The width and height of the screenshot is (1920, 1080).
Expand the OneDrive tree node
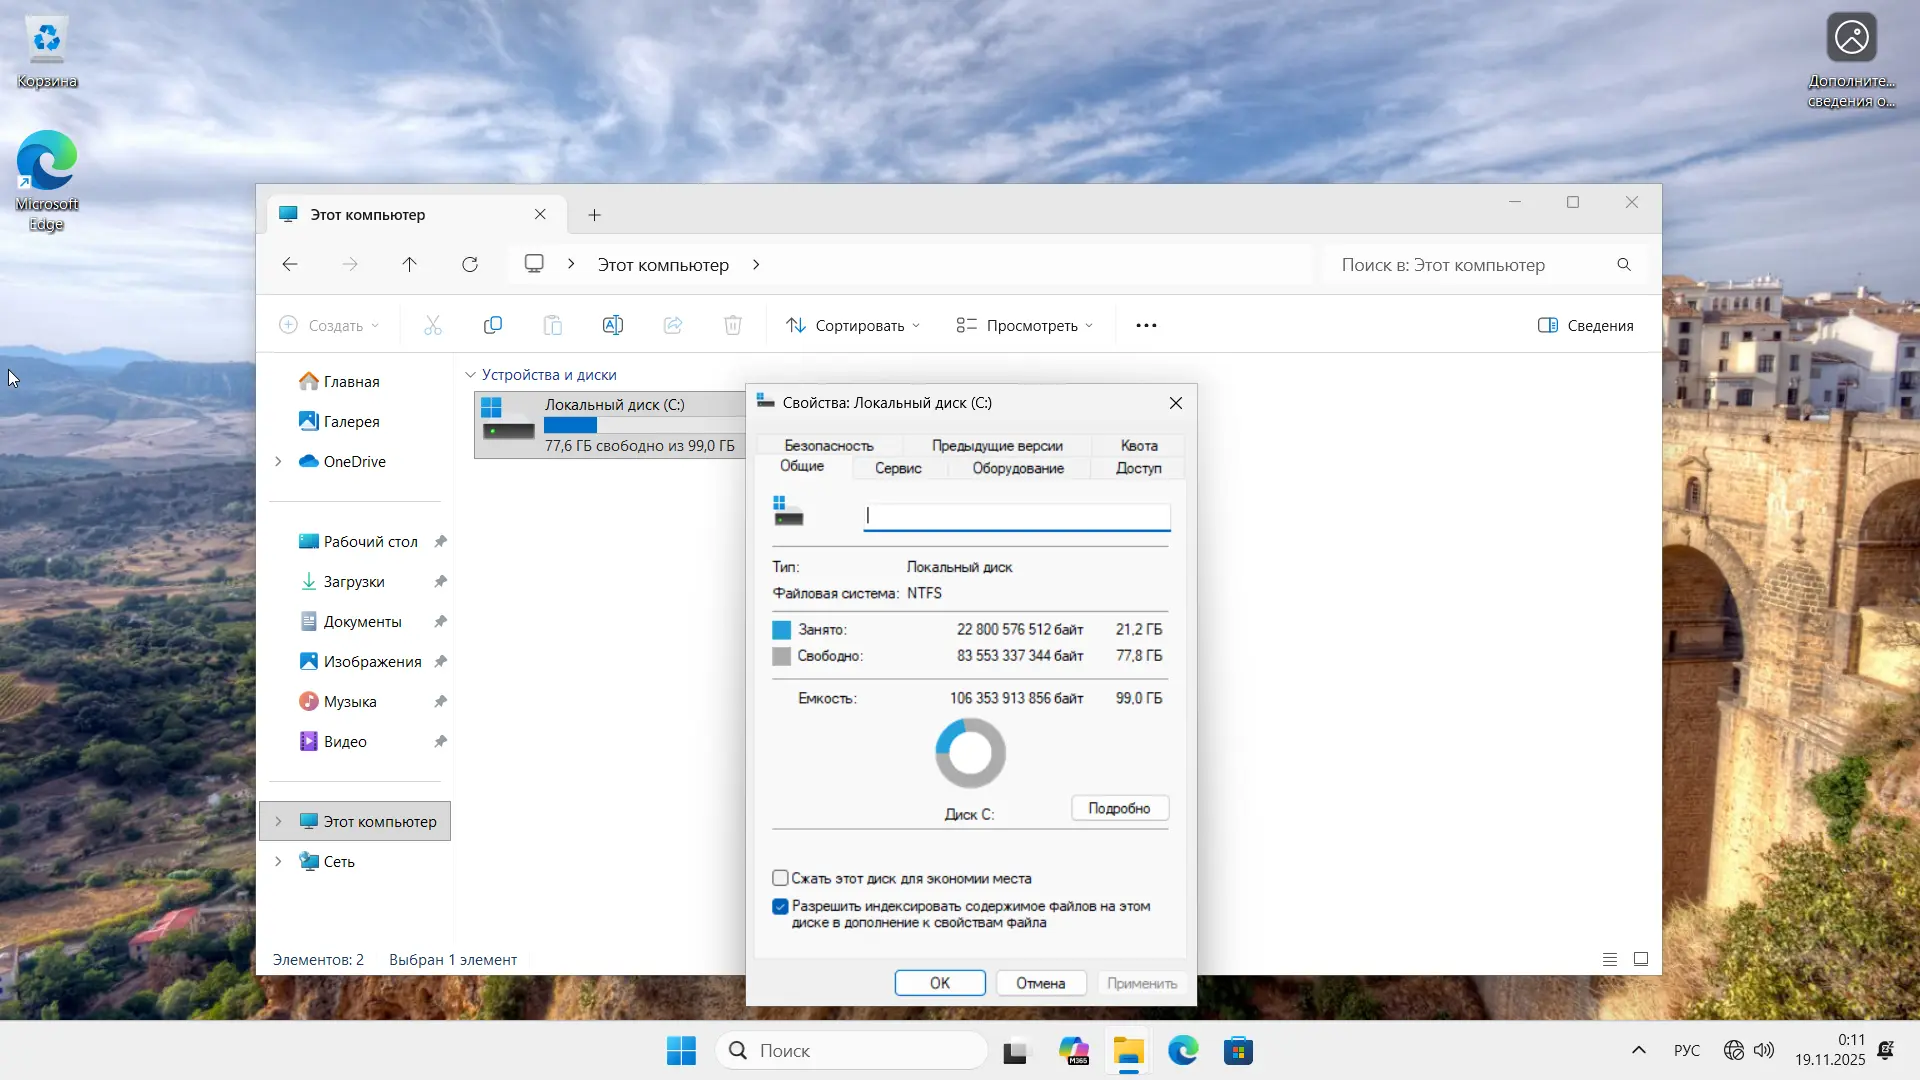coord(278,461)
